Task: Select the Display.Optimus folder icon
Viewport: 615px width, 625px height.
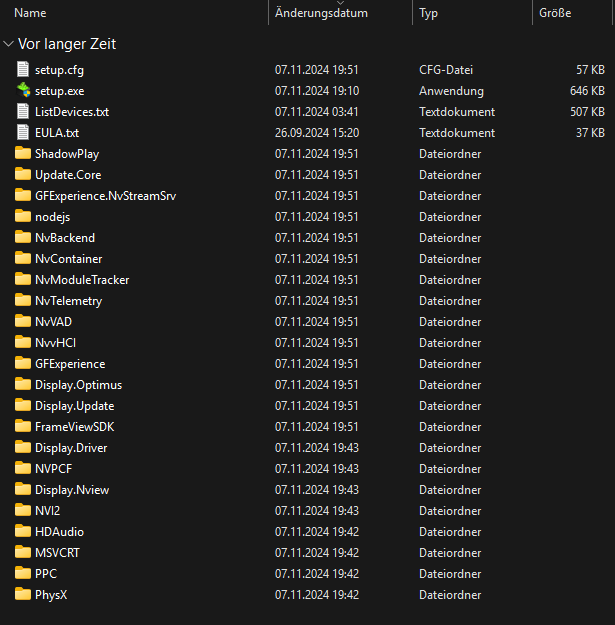Action: click(23, 385)
